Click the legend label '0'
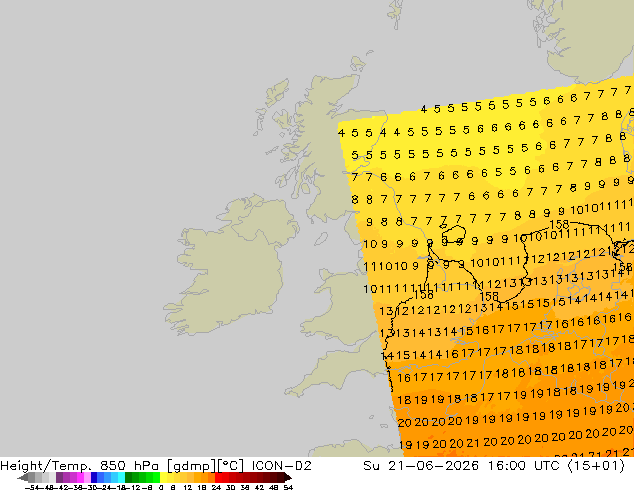 (161, 488)
